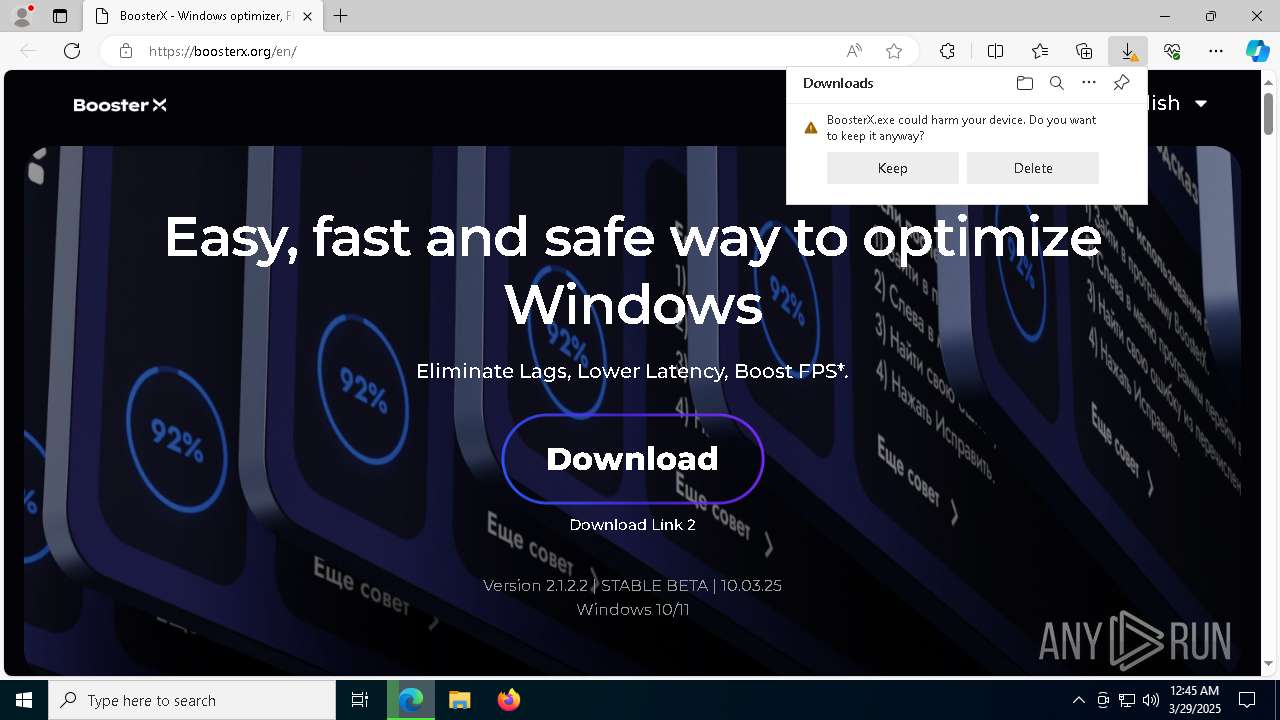
Task: Delete the BoosterX.exe download
Action: 1033,168
